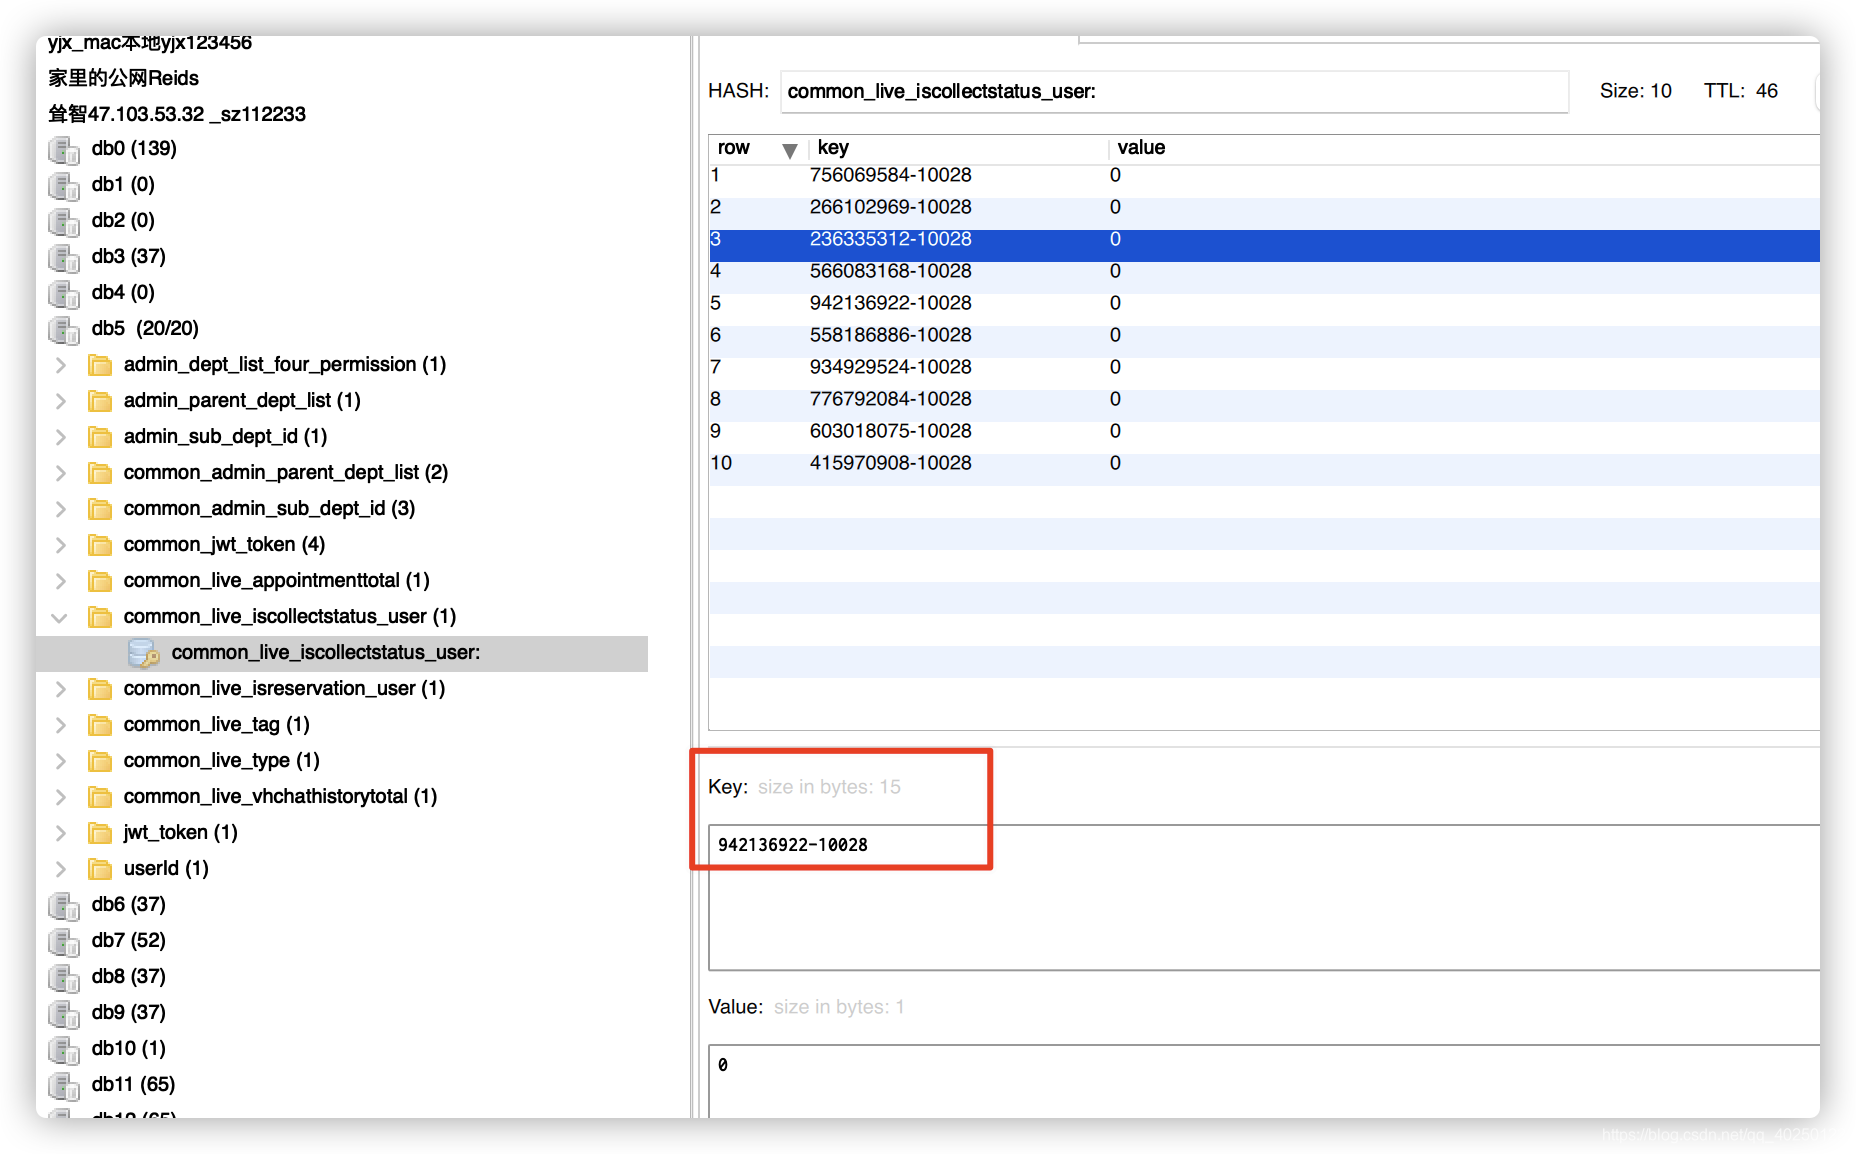Click the admin_dept_list_four_permission folder icon

point(100,365)
